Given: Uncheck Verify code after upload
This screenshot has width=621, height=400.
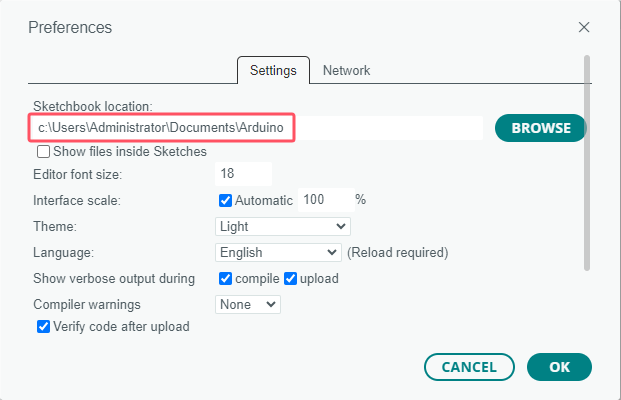Looking at the screenshot, I should tap(43, 327).
